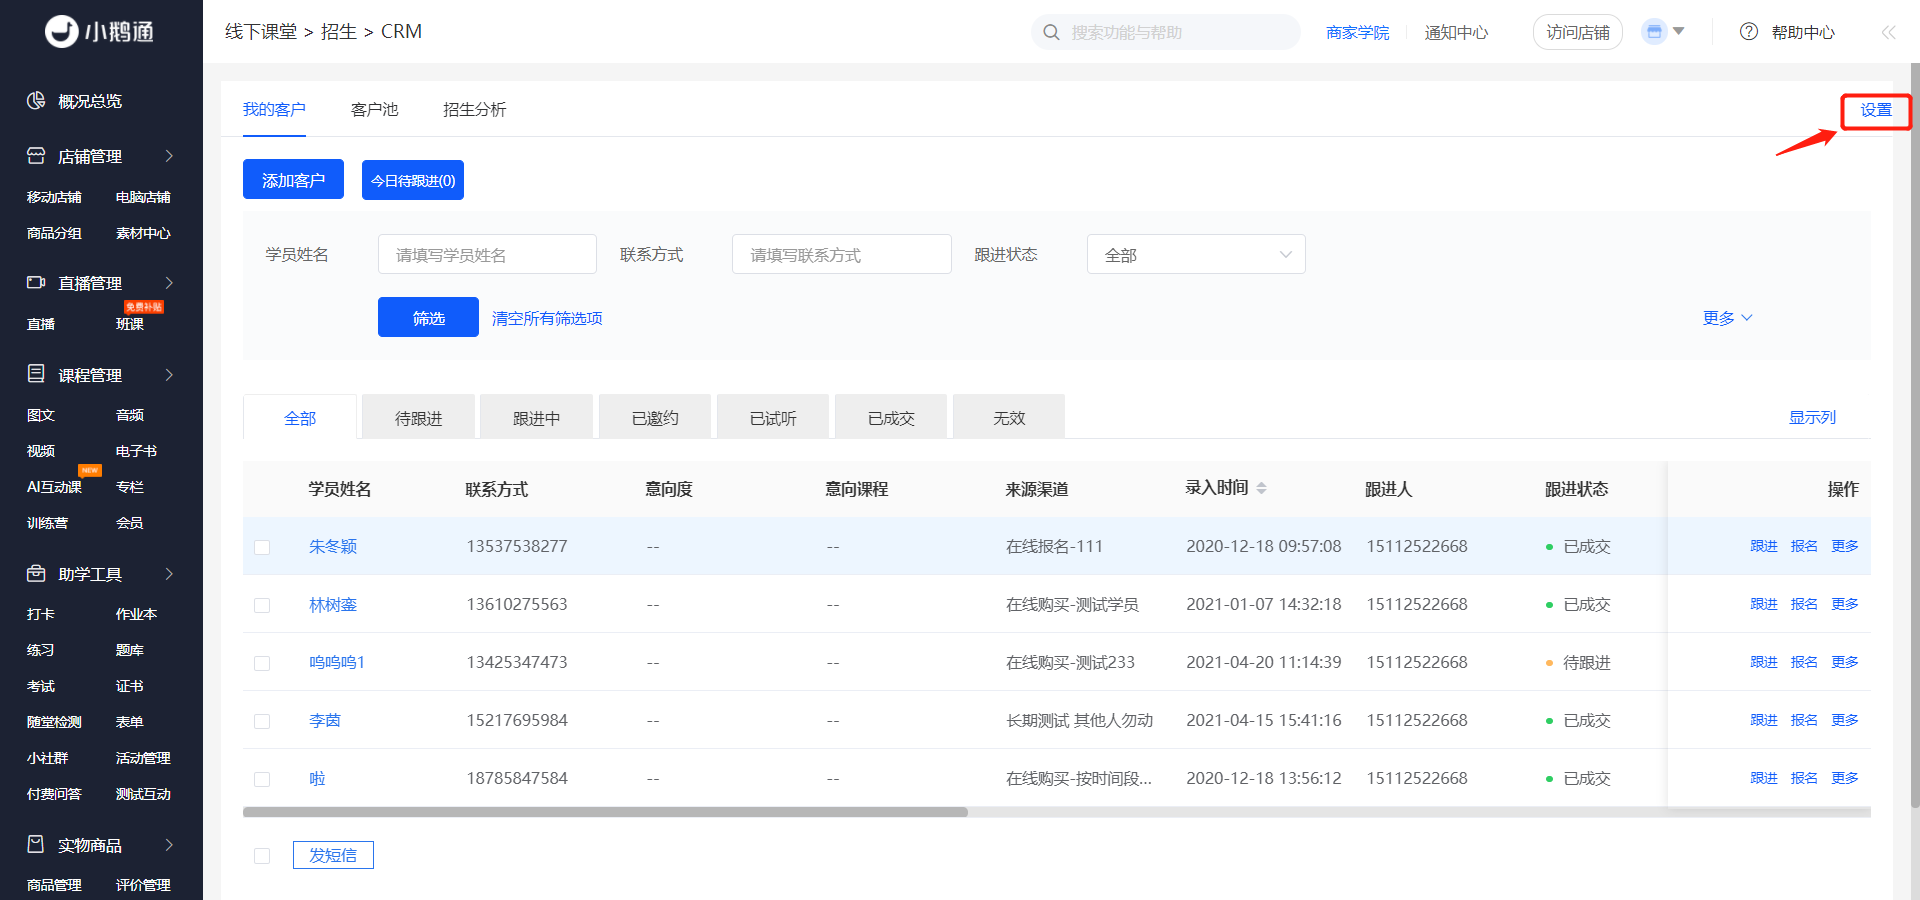Screen dimensions: 1920x900
Task: Select the 已邀约 status tab
Action: pyautogui.click(x=655, y=417)
